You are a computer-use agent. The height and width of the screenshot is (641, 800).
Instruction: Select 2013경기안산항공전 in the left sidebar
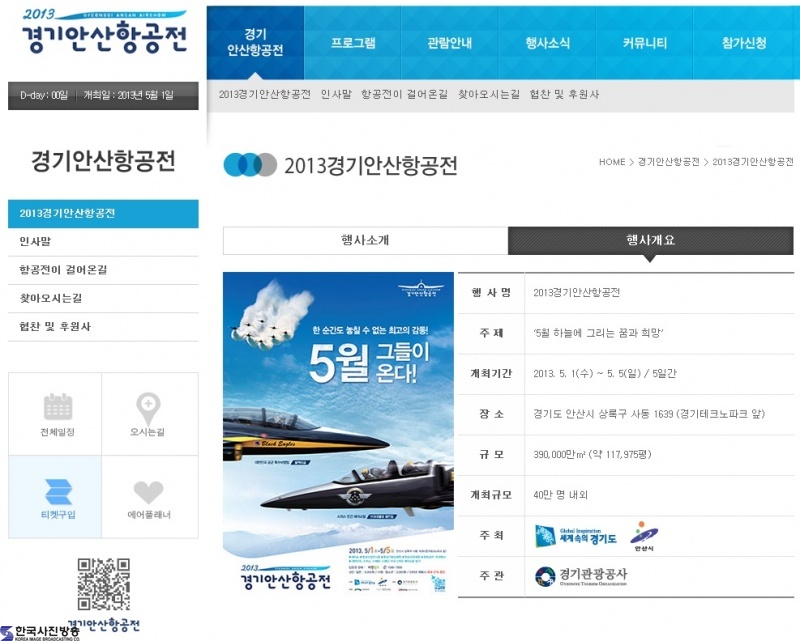[103, 213]
